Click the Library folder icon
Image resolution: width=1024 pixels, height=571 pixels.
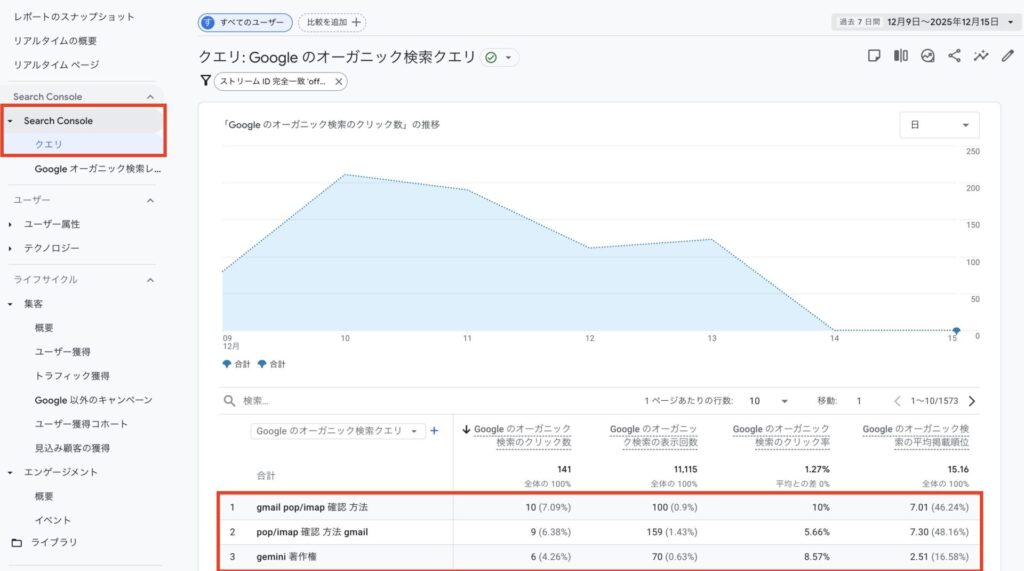16,542
